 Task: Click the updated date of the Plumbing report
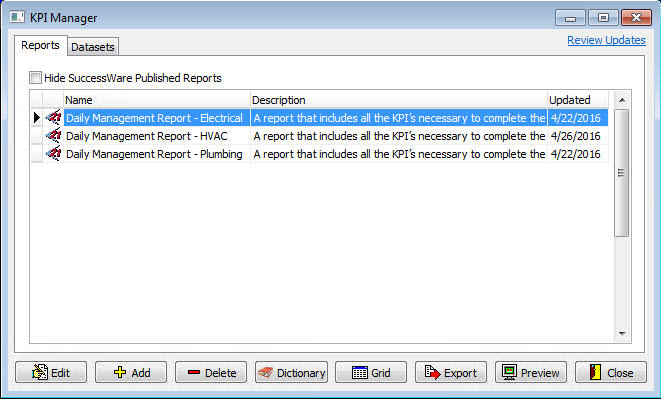pos(578,154)
